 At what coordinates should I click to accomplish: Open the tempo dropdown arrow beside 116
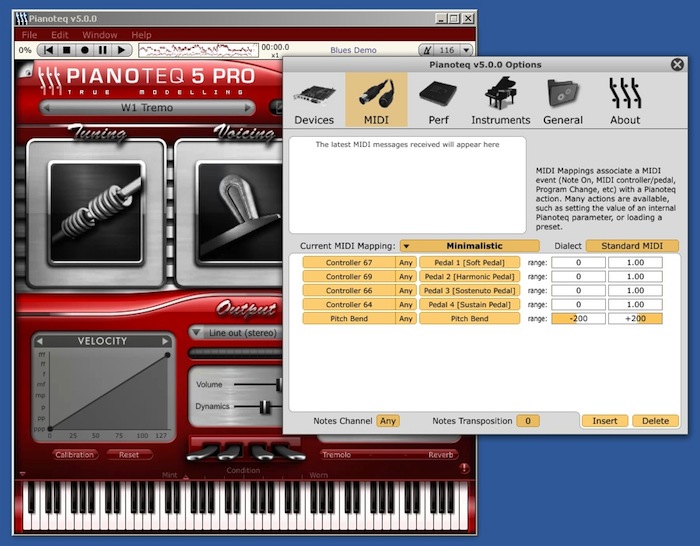(466, 50)
